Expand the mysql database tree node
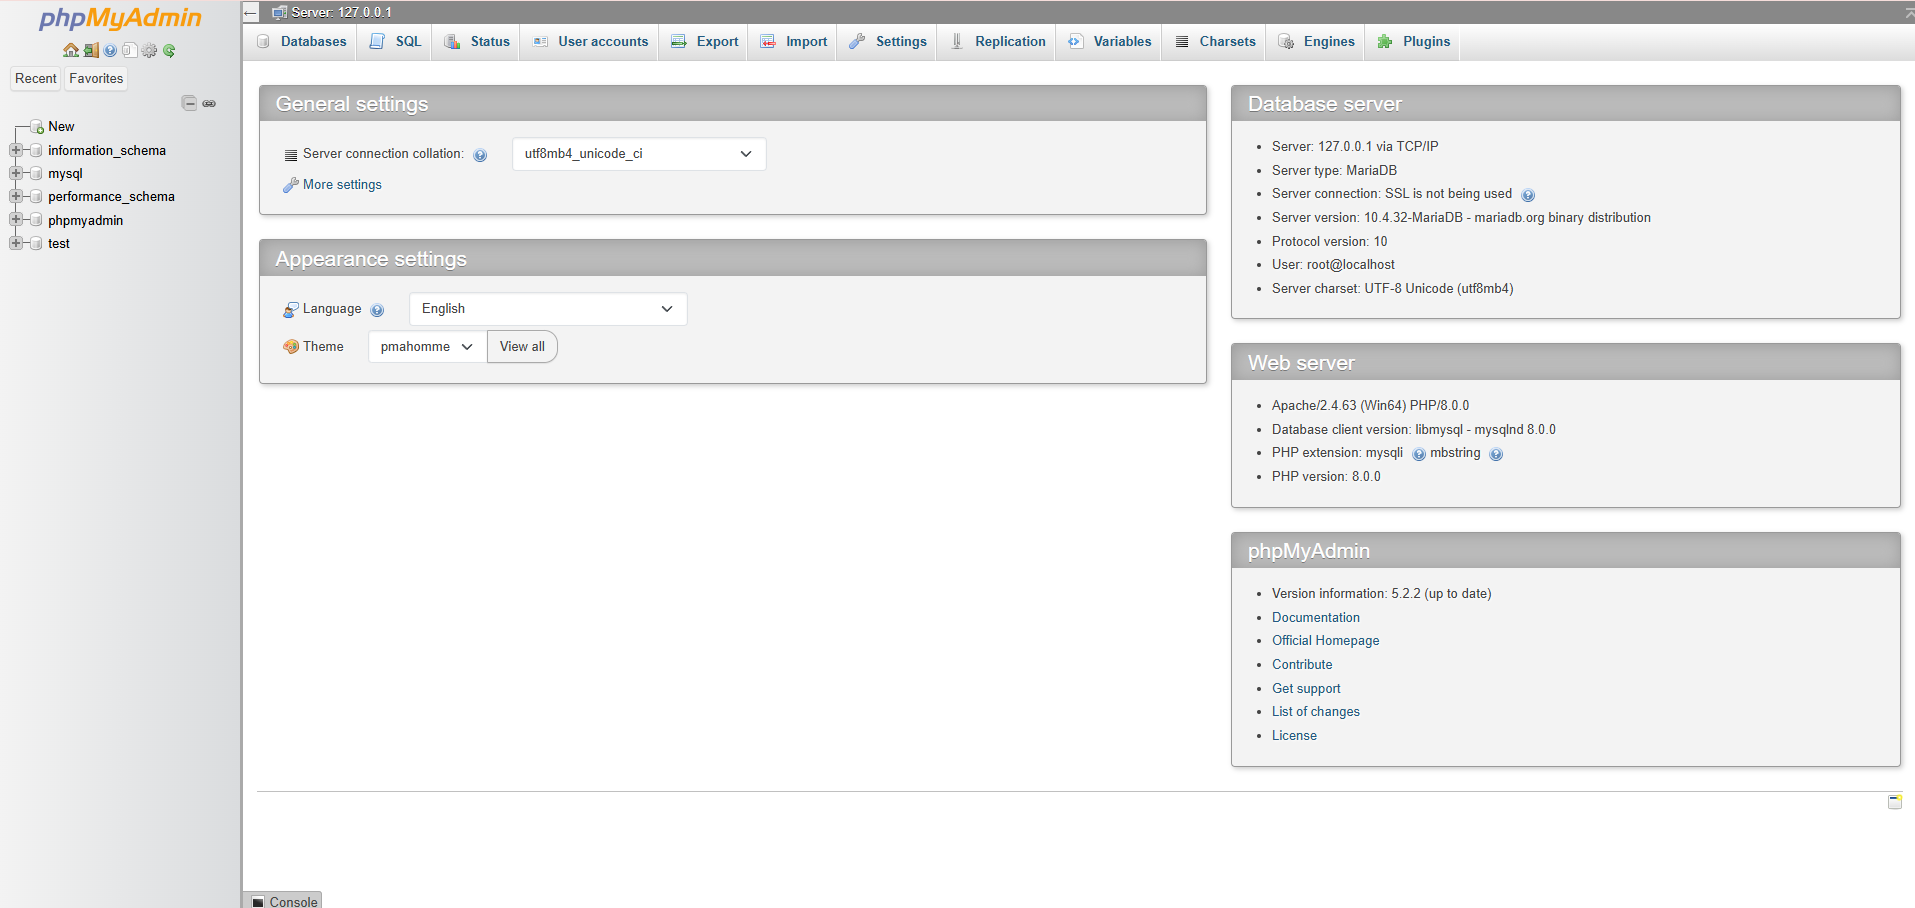This screenshot has width=1915, height=908. coord(15,173)
